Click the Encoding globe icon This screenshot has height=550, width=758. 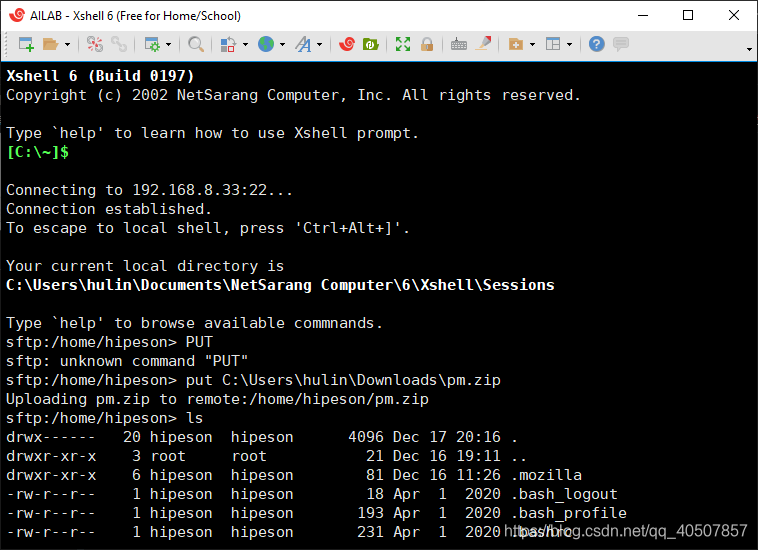pyautogui.click(x=265, y=44)
